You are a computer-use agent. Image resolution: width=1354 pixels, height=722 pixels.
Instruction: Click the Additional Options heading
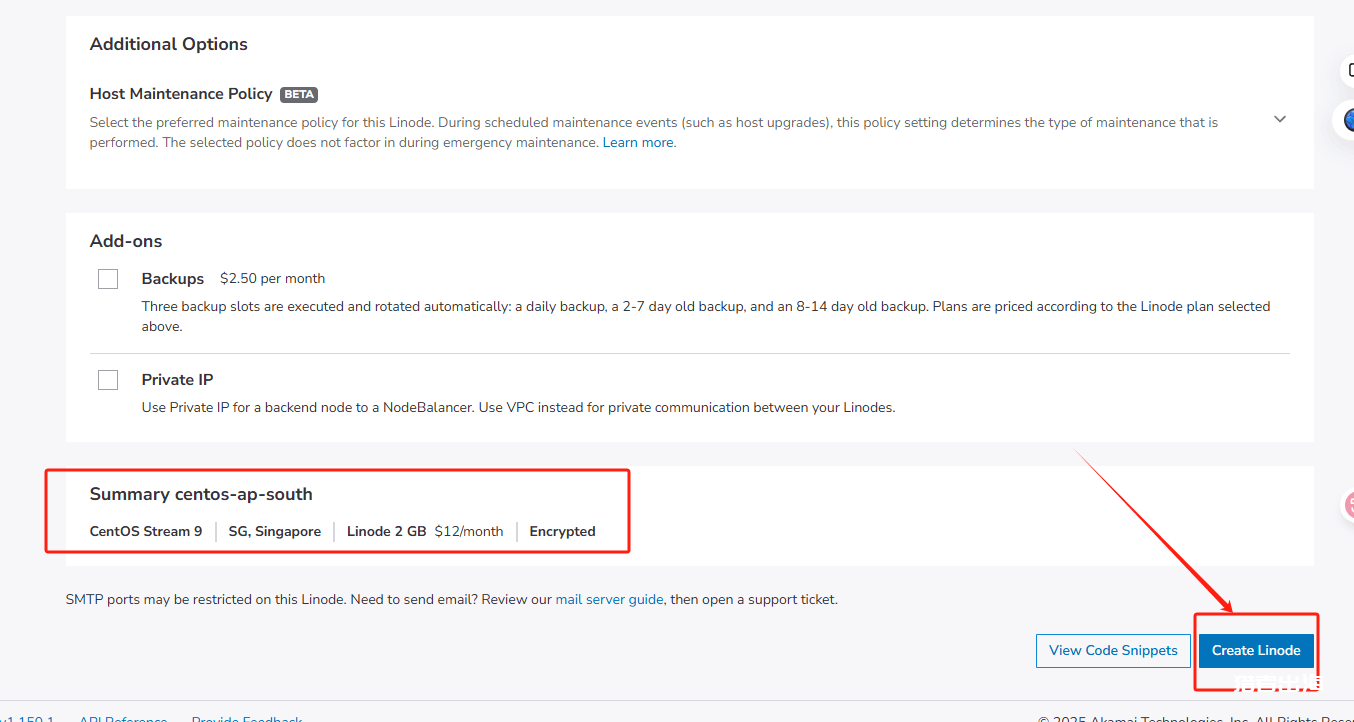[169, 44]
